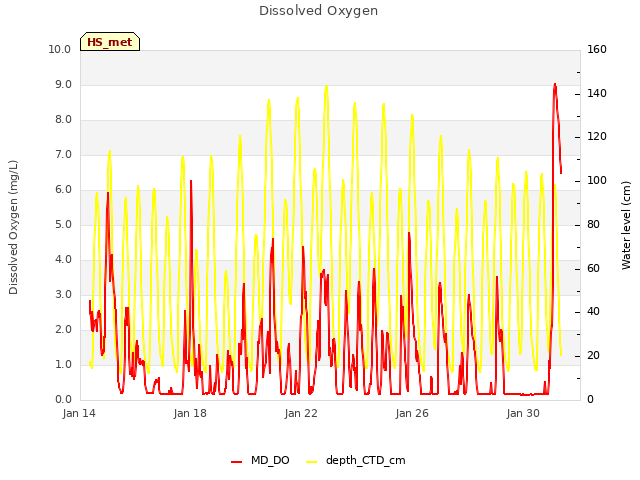Click the Dissolved Oxygen (mg/L) axis label
The width and height of the screenshot is (640, 480).
(13, 227)
